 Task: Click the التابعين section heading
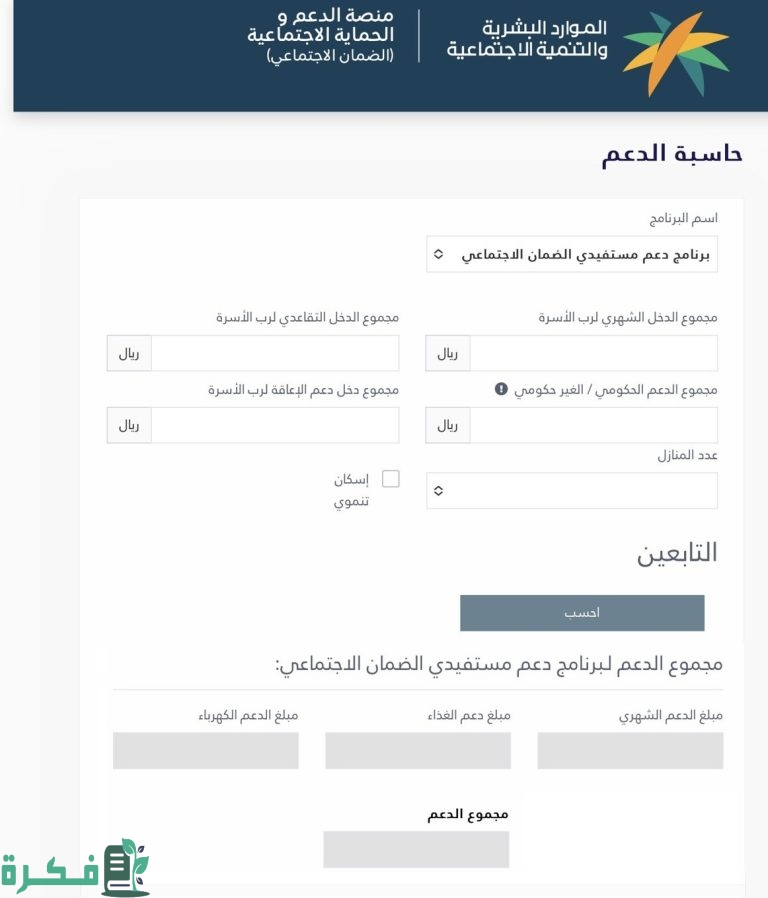[x=677, y=553]
